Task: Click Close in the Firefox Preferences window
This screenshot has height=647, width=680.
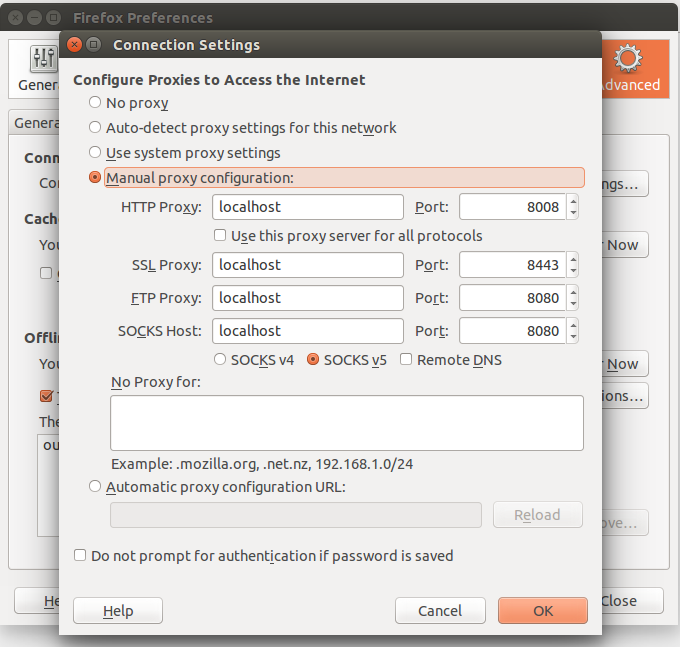Action: [632, 601]
